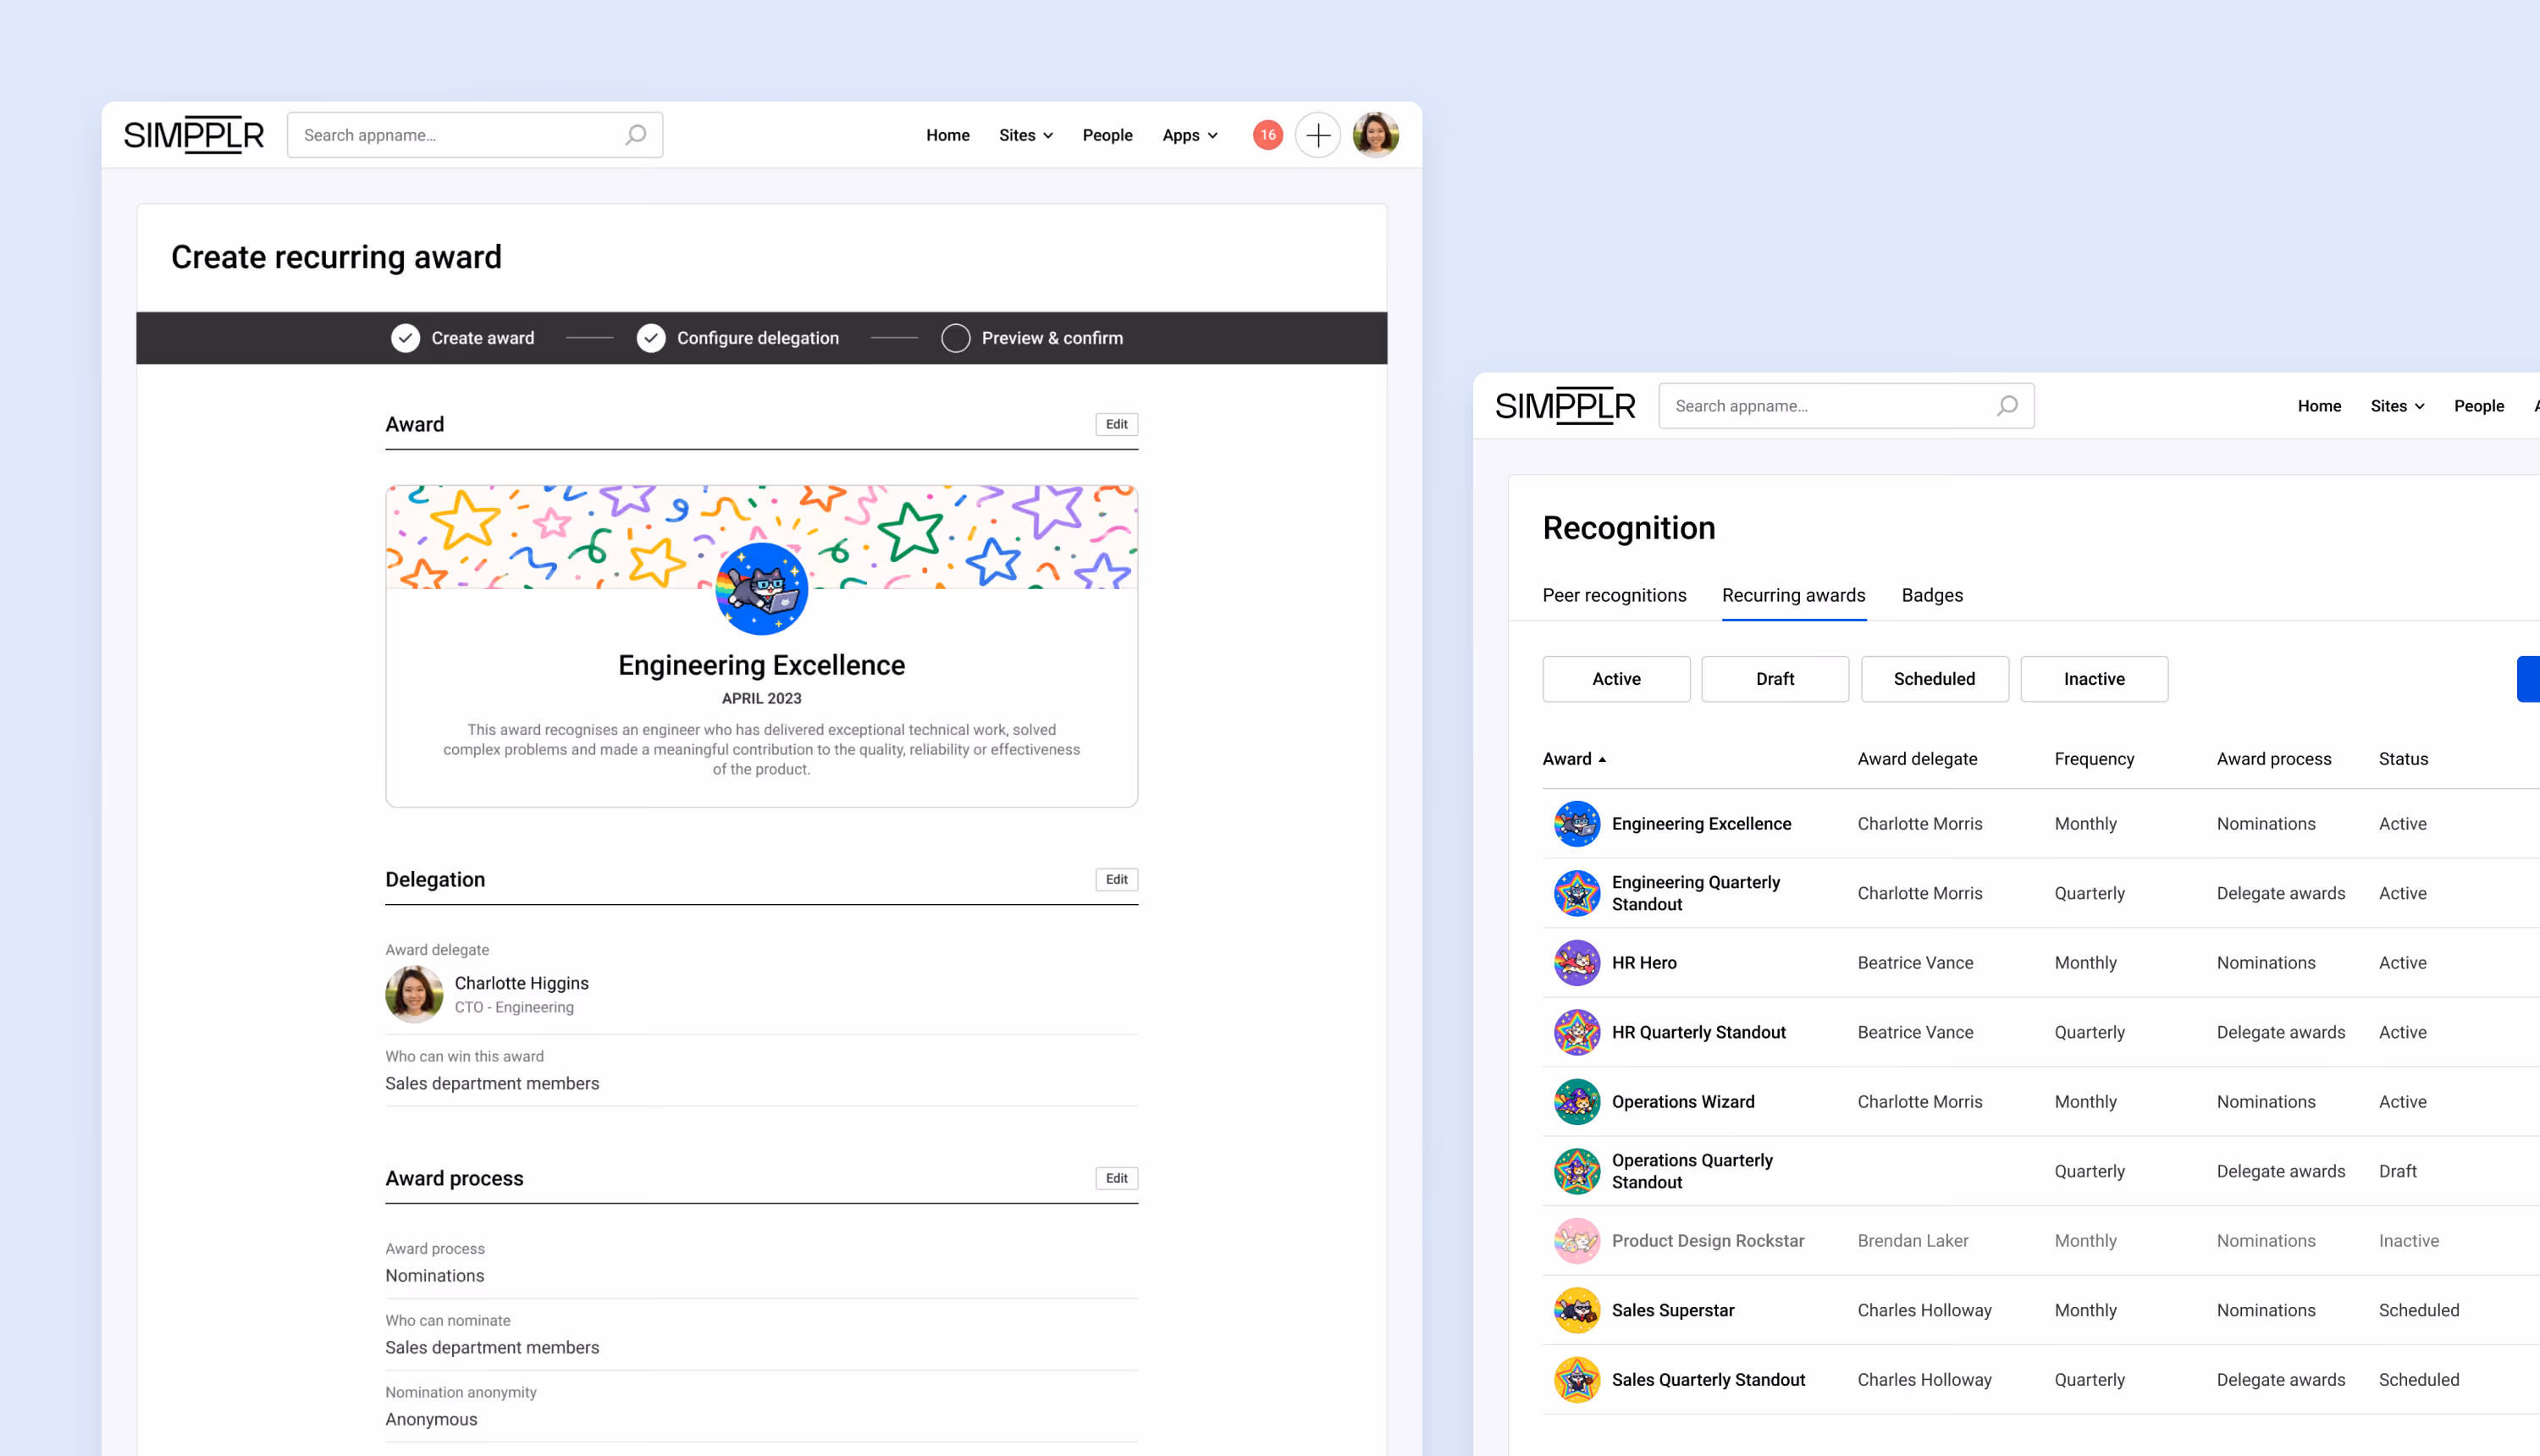The height and width of the screenshot is (1456, 2540).
Task: Open the HR Hero award link
Action: click(x=1644, y=963)
